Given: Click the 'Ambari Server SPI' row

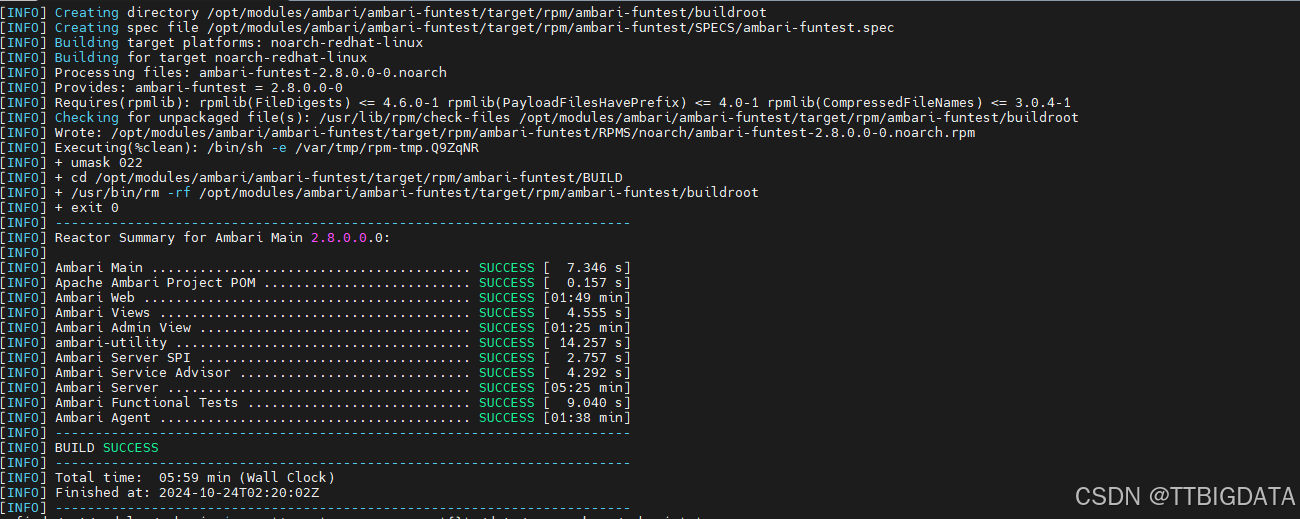Looking at the screenshot, I should [315, 358].
